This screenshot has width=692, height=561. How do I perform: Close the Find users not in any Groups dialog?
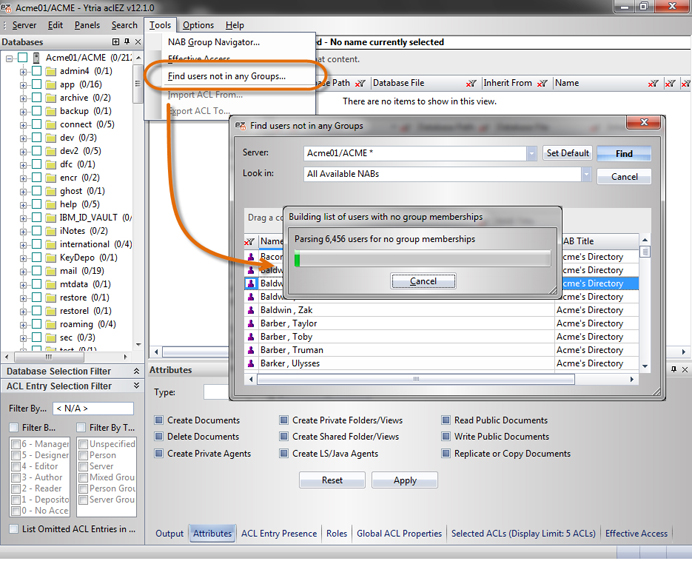pyautogui.click(x=644, y=122)
